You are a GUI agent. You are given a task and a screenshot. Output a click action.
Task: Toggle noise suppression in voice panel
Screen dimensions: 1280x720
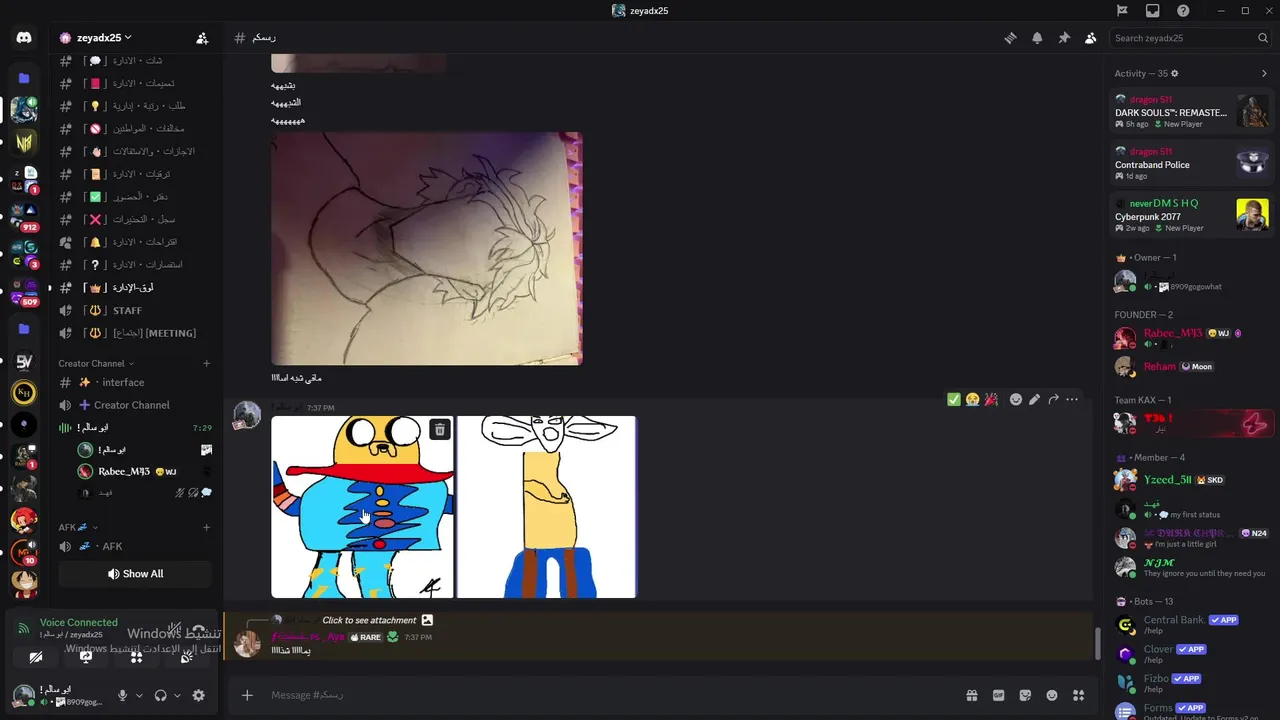(176, 628)
